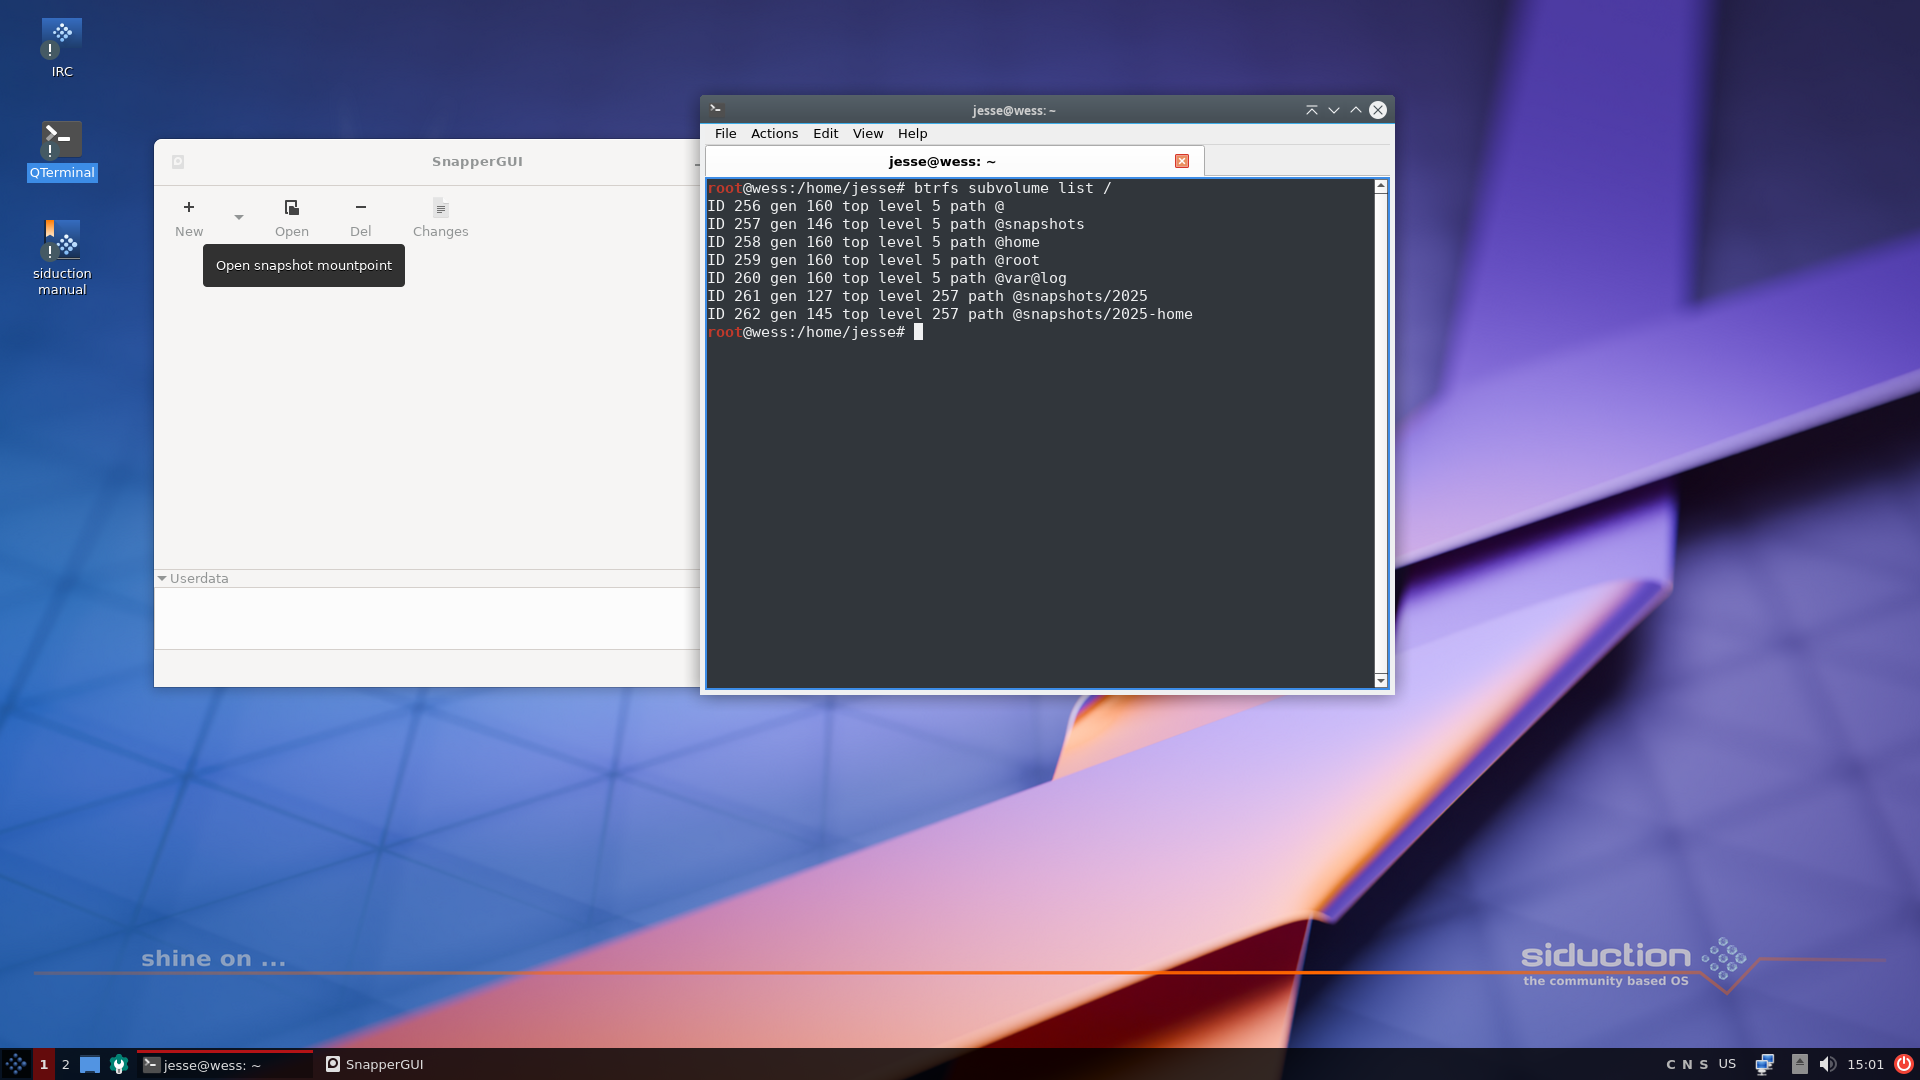Viewport: 1920px width, 1080px height.
Task: Show Changes for snapshot in SnapperGUI
Action: (441, 217)
